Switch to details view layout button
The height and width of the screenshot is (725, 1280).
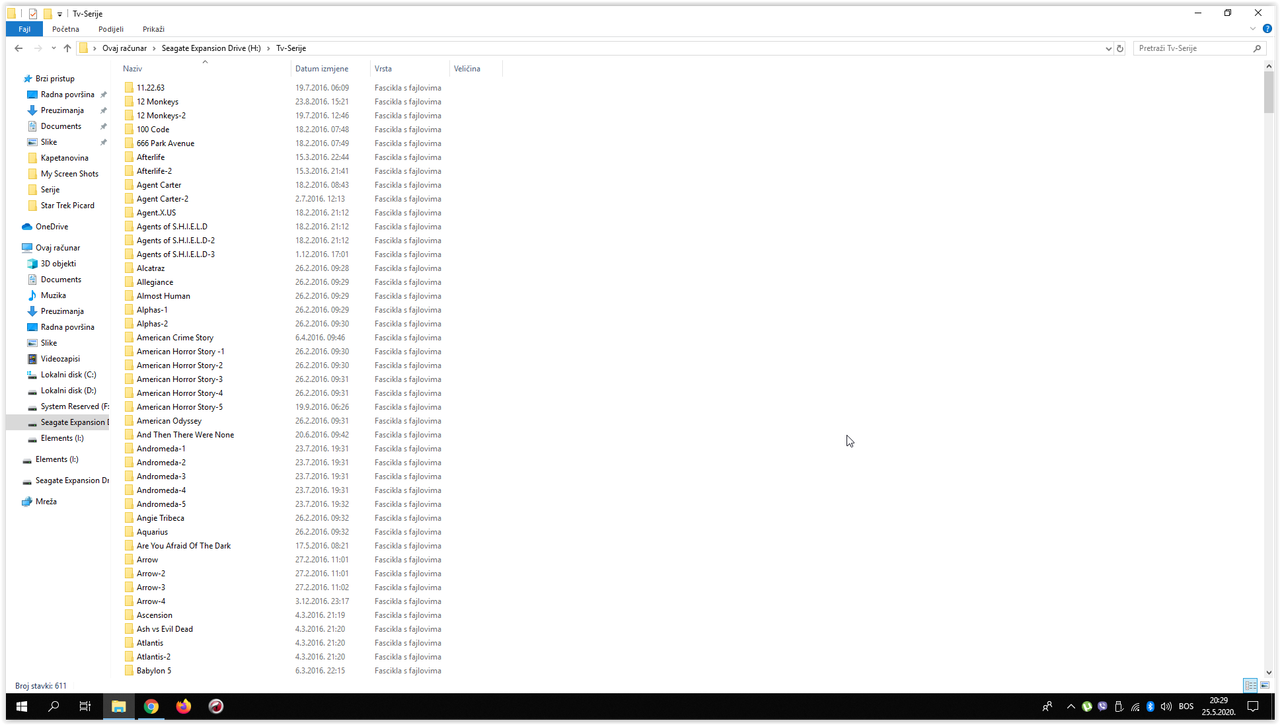[1250, 686]
